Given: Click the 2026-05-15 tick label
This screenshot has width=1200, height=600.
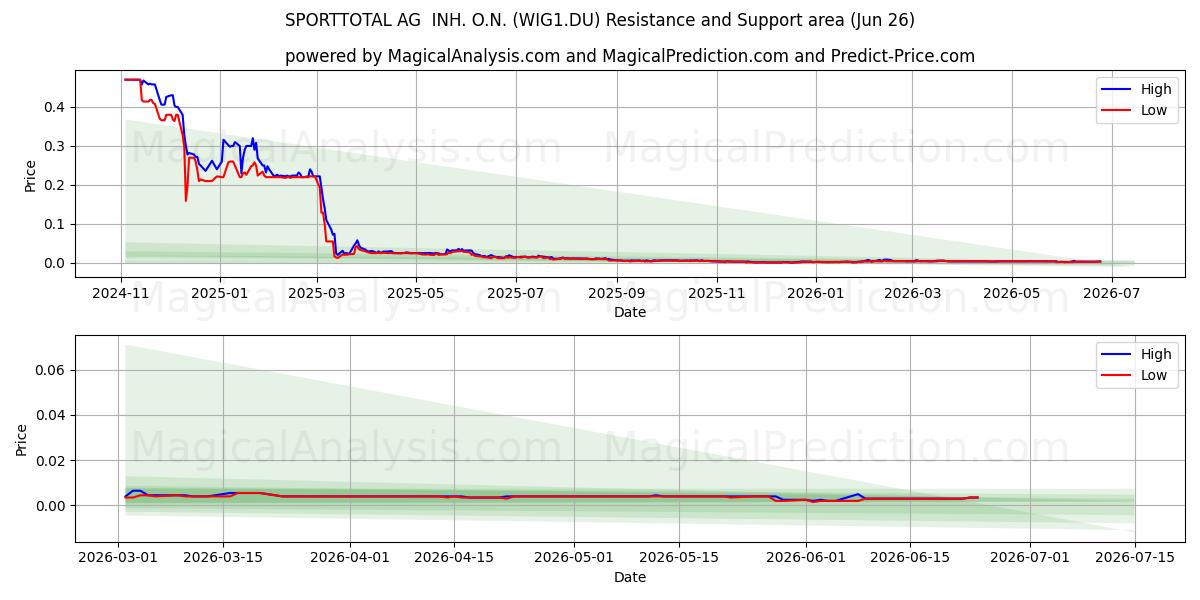Looking at the screenshot, I should click(678, 558).
